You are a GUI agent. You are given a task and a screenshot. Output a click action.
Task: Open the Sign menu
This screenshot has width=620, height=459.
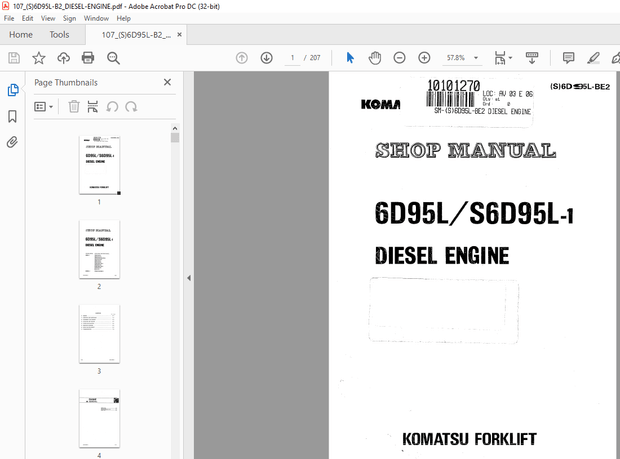pyautogui.click(x=69, y=18)
